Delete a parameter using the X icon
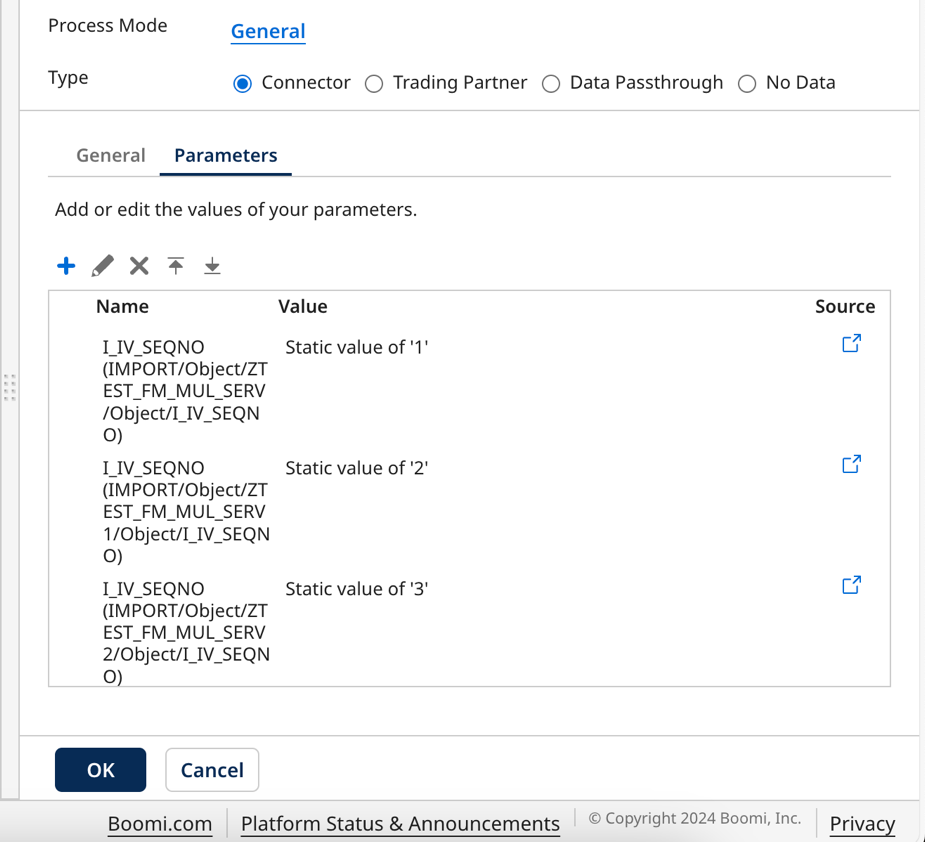Viewport: 925px width, 842px height. (138, 265)
